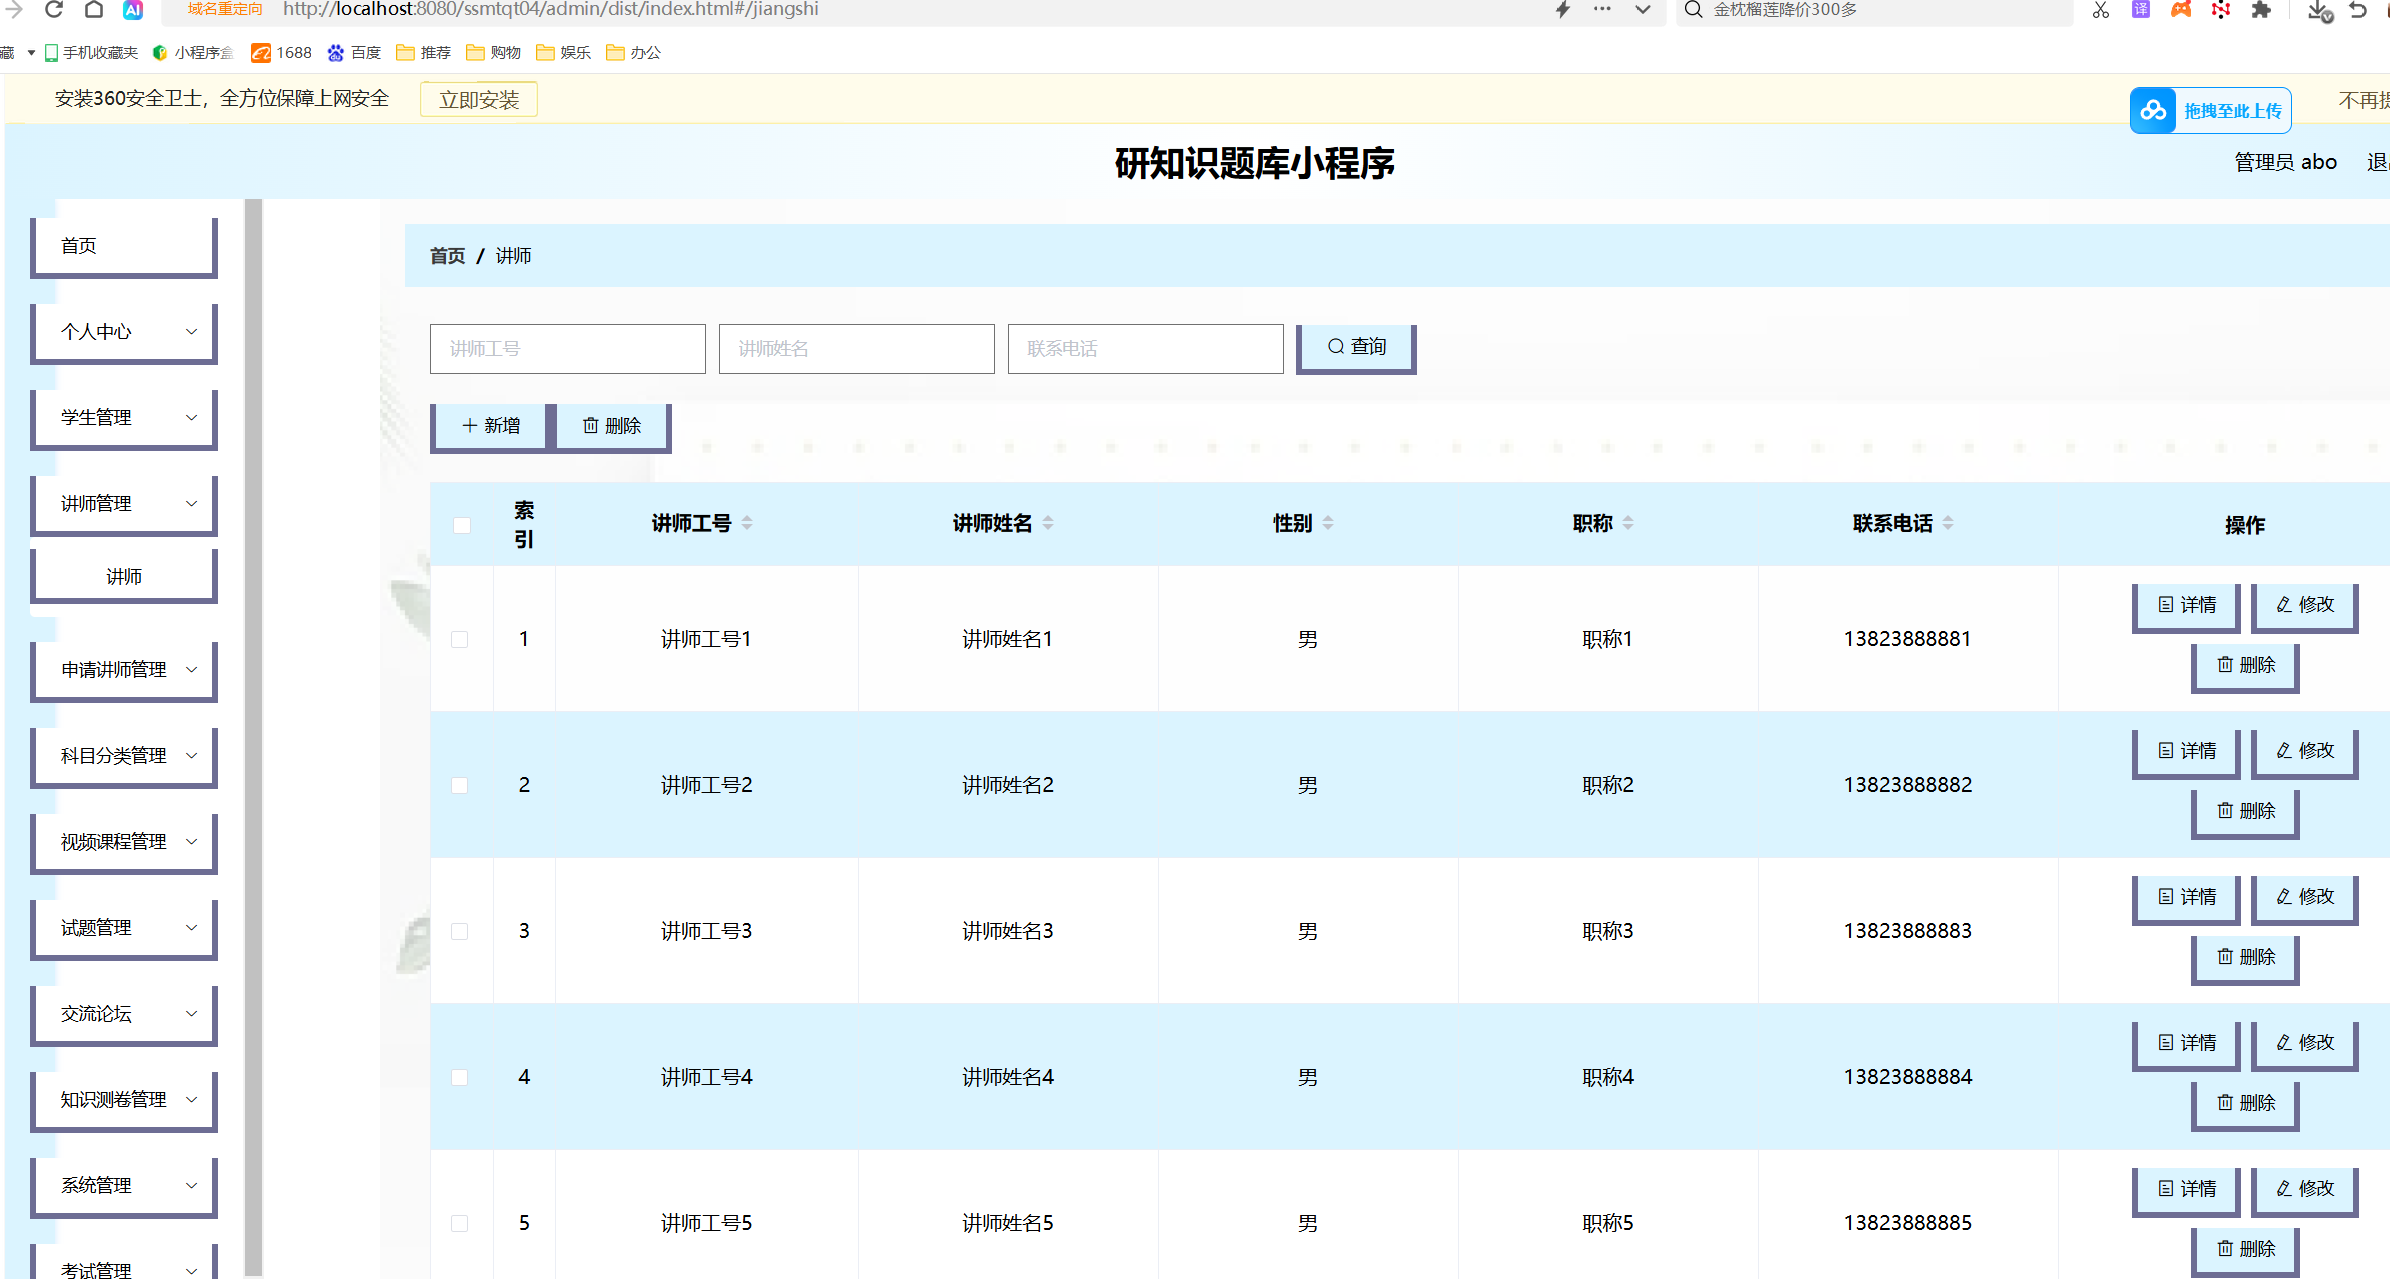Open the 办公 bookmarks folder
Screen dimensions: 2390x1279
coord(634,52)
